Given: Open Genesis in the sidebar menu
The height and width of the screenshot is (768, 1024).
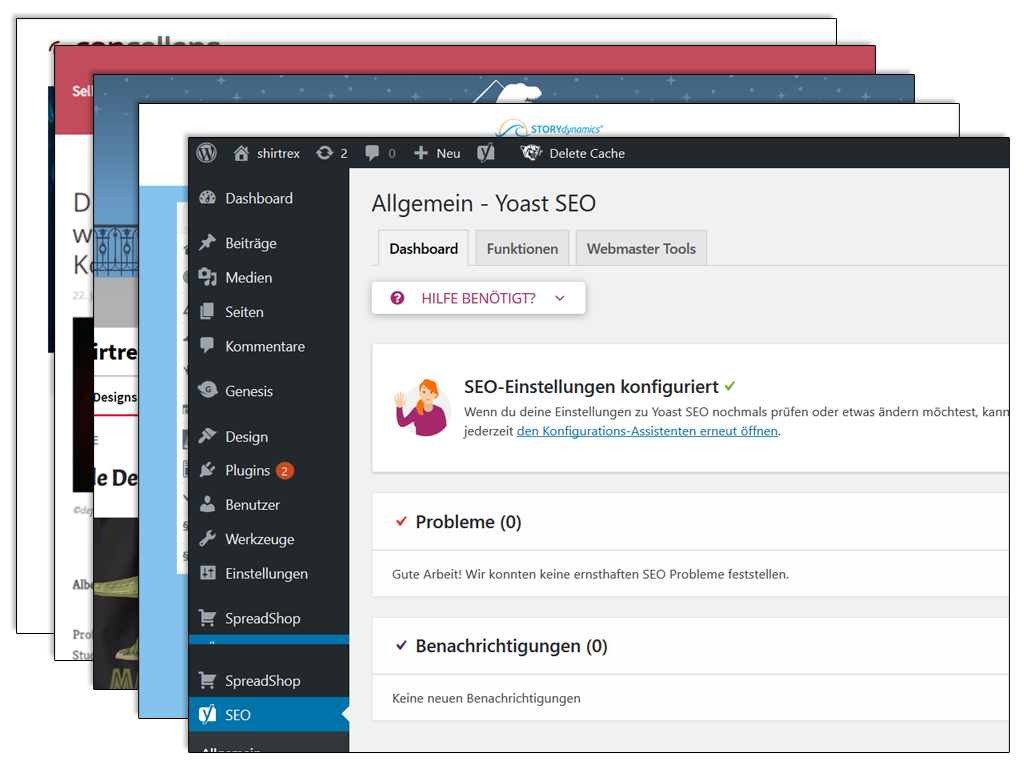Looking at the screenshot, I should (x=249, y=391).
